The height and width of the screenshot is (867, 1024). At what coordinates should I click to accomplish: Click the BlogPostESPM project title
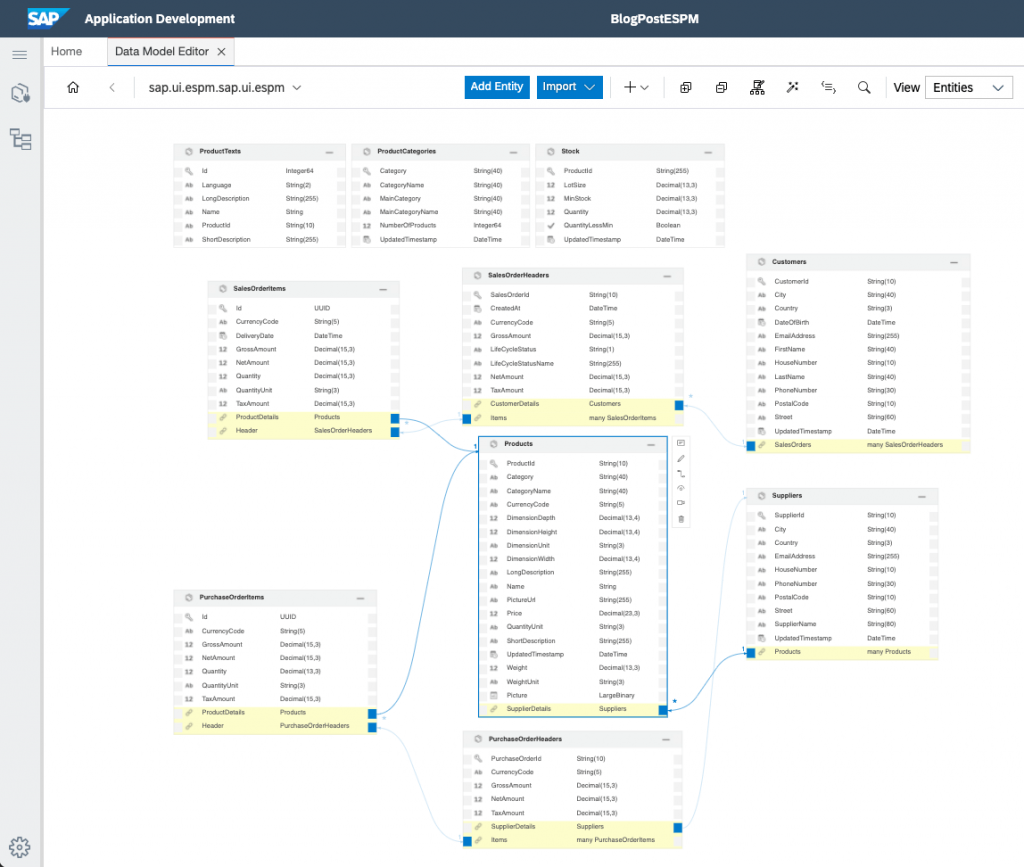pyautogui.click(x=654, y=19)
